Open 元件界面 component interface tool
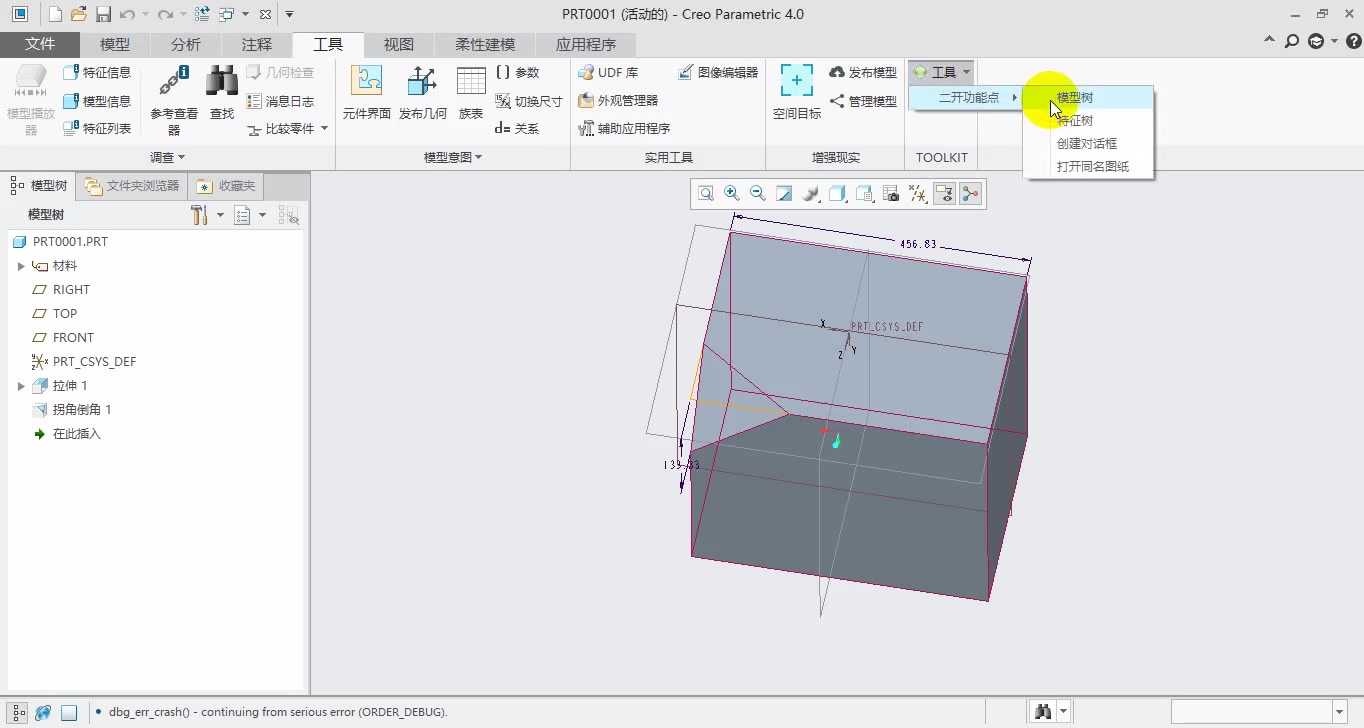The height and width of the screenshot is (728, 1364). 366,94
